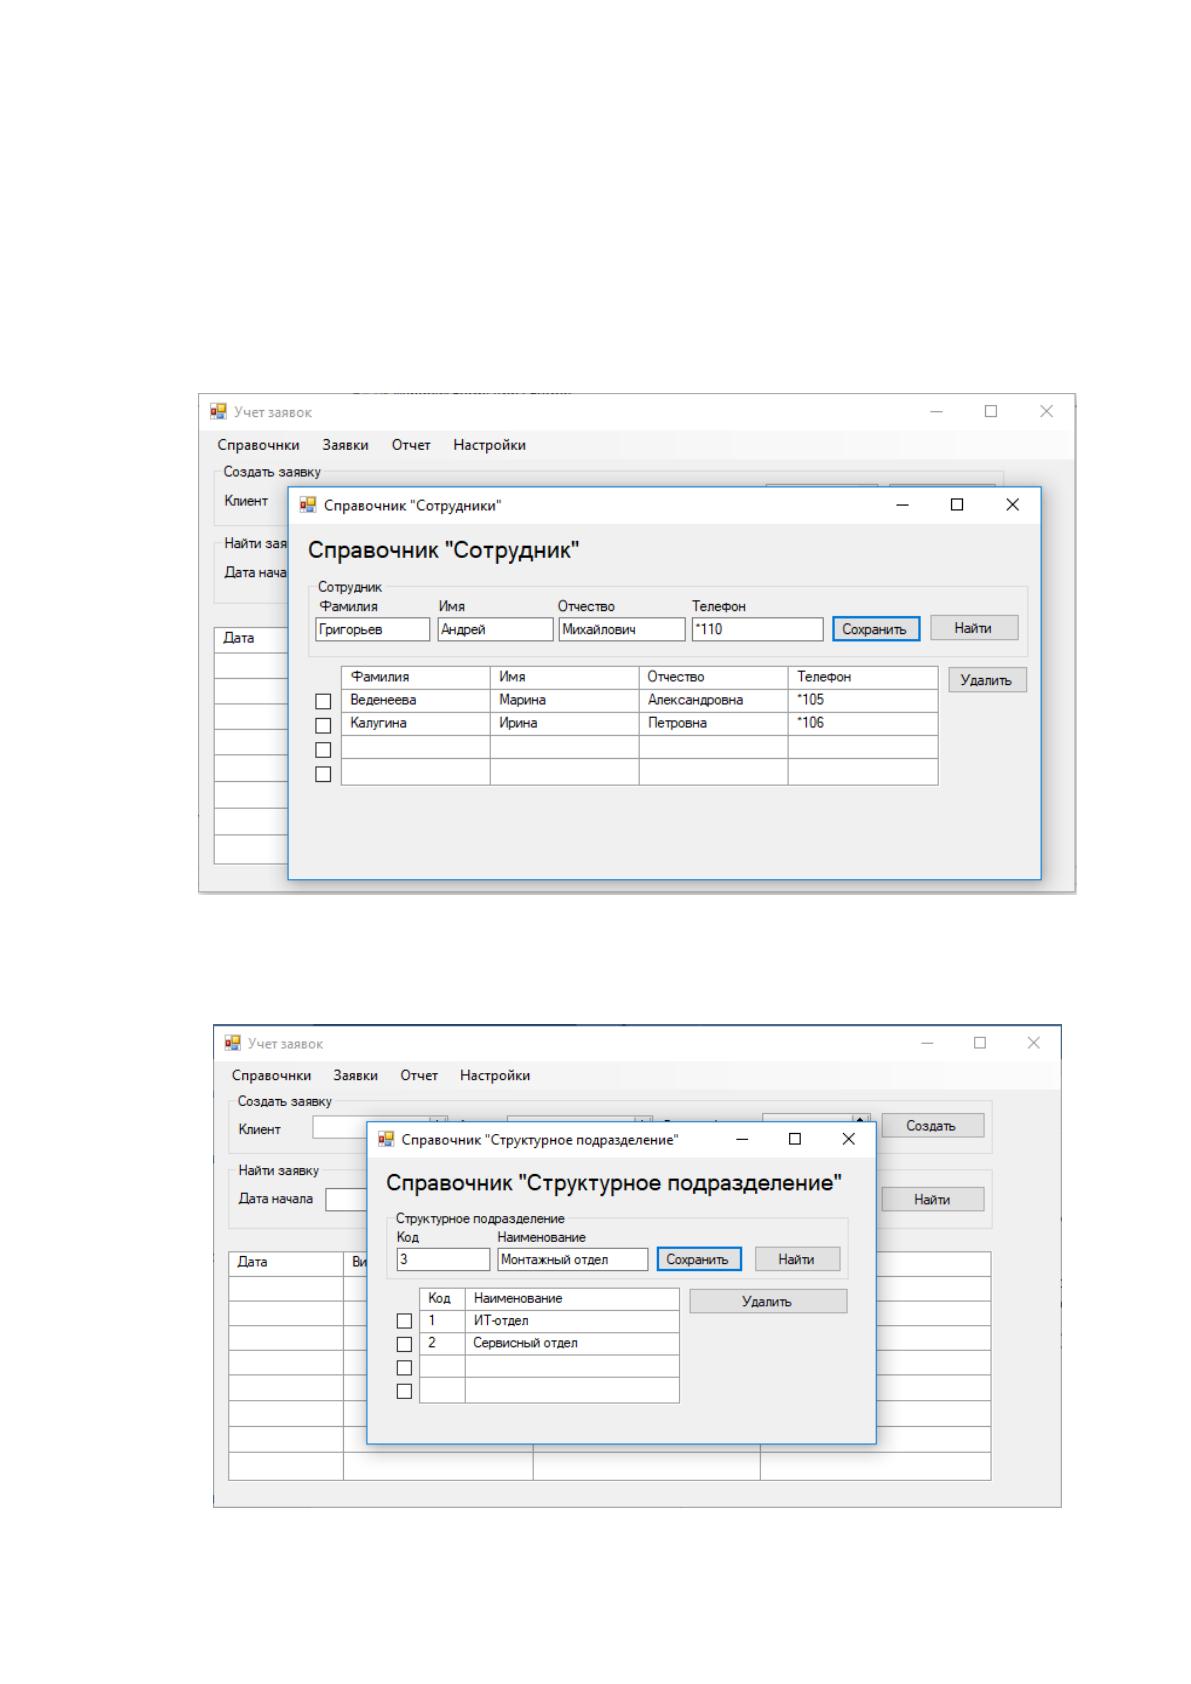Tick the checkbox for the Калугина row

[323, 725]
